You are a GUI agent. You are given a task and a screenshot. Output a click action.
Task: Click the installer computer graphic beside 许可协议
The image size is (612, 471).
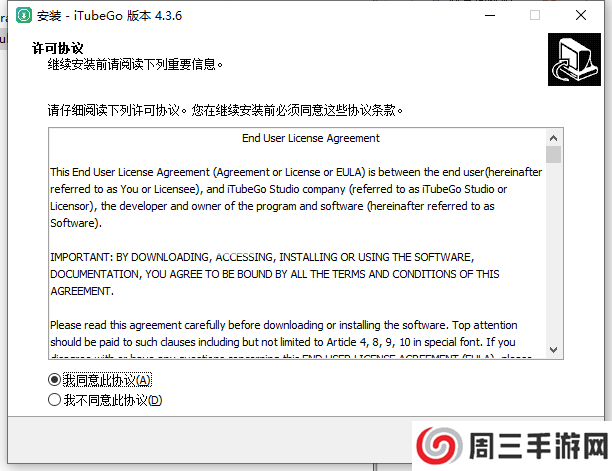point(574,59)
